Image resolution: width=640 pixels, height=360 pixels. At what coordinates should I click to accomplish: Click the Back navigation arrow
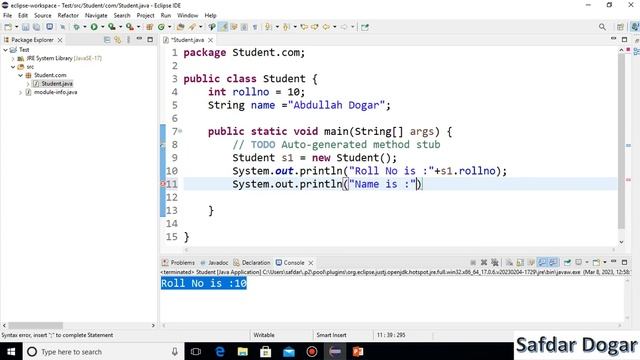[326, 27]
